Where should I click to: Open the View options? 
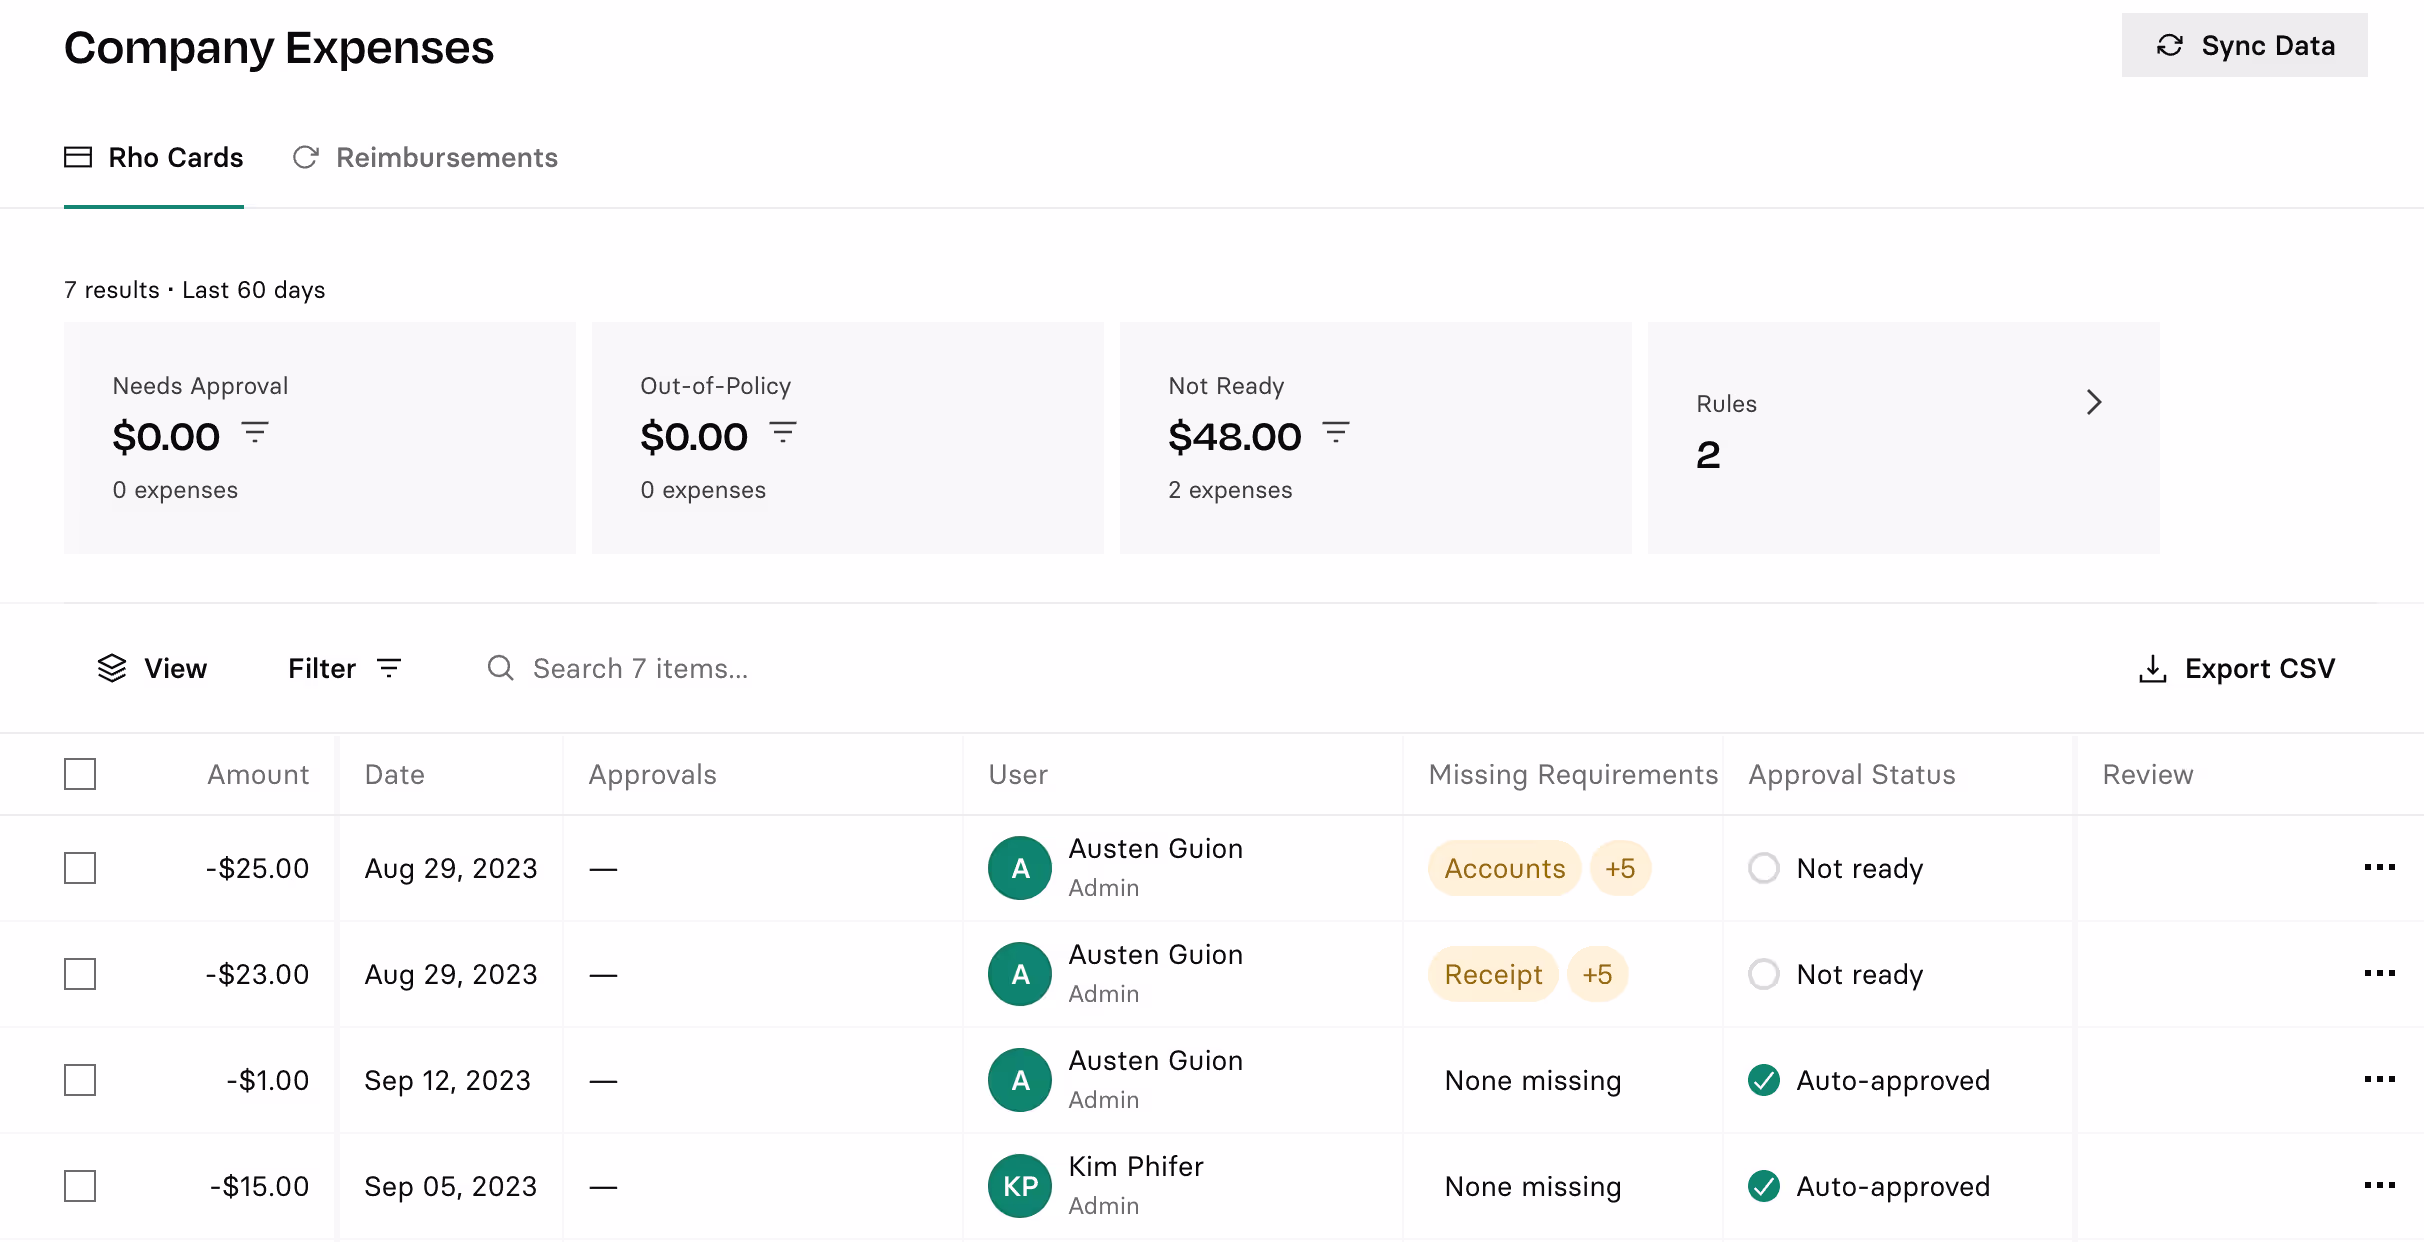(152, 668)
